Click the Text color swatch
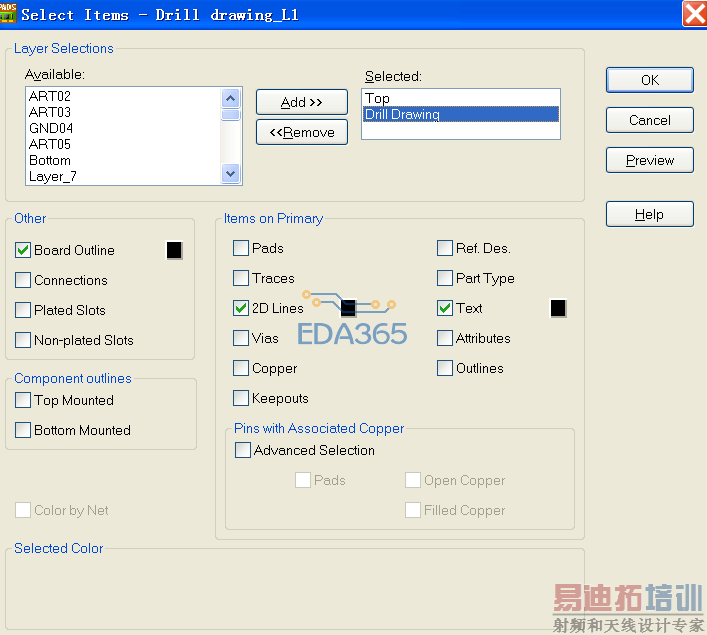The height and width of the screenshot is (635, 707). tap(558, 308)
